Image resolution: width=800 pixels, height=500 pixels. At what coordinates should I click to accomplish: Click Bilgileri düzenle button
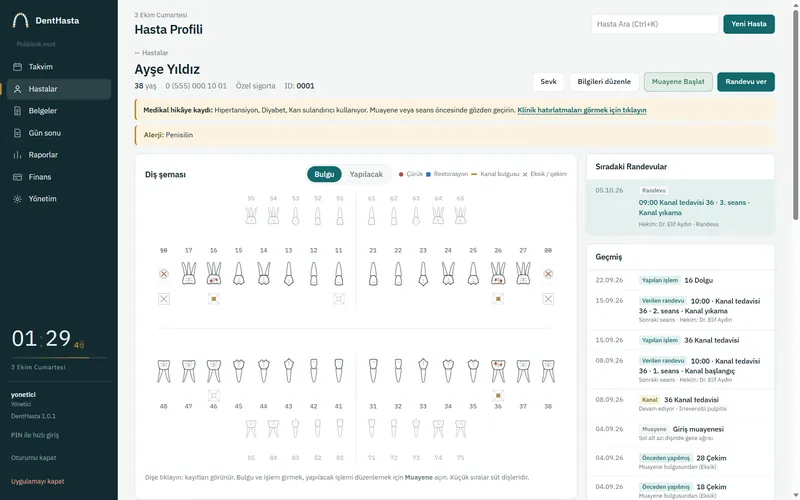[x=604, y=82]
